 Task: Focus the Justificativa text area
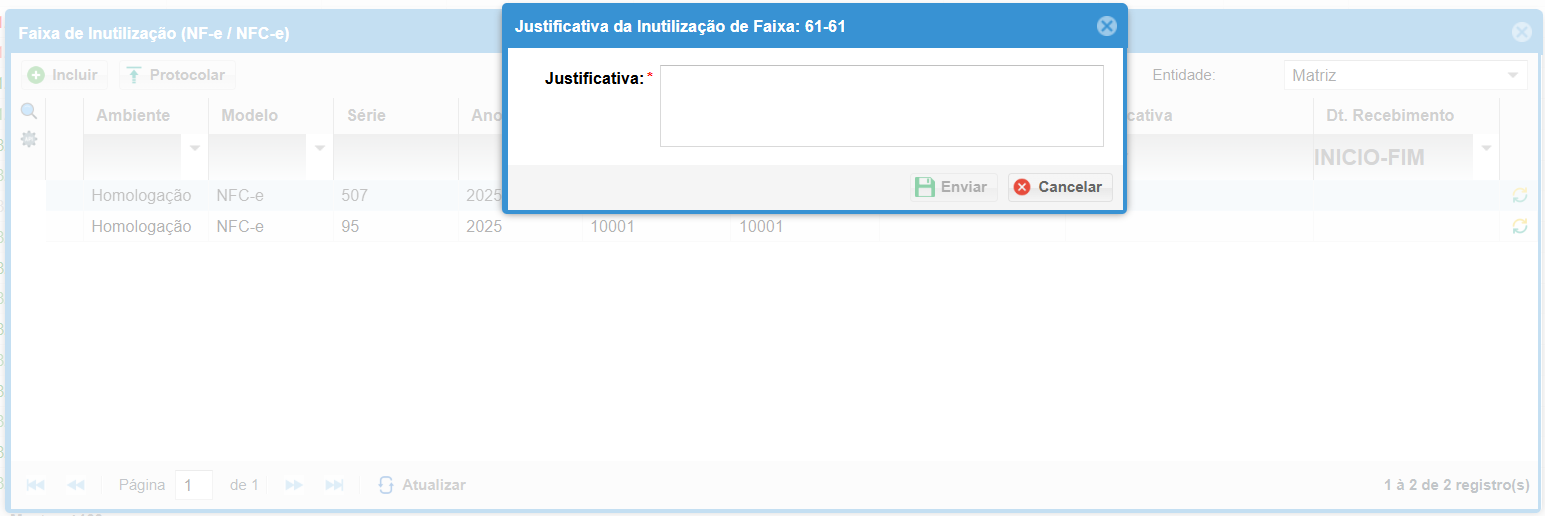pos(882,106)
